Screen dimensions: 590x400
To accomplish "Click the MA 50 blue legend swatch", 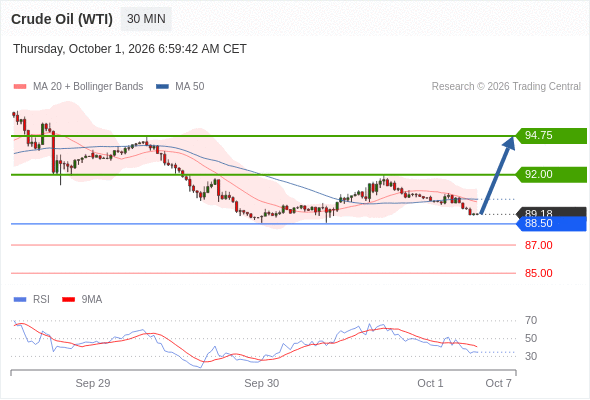I will pos(163,87).
